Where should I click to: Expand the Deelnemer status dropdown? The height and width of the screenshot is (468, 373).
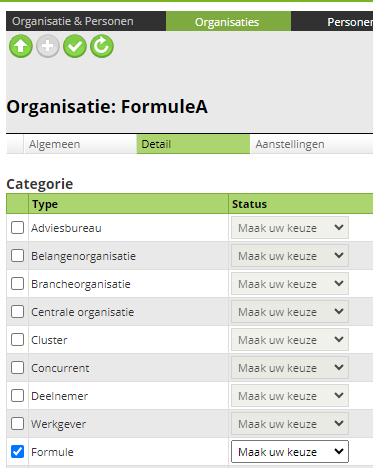290,396
